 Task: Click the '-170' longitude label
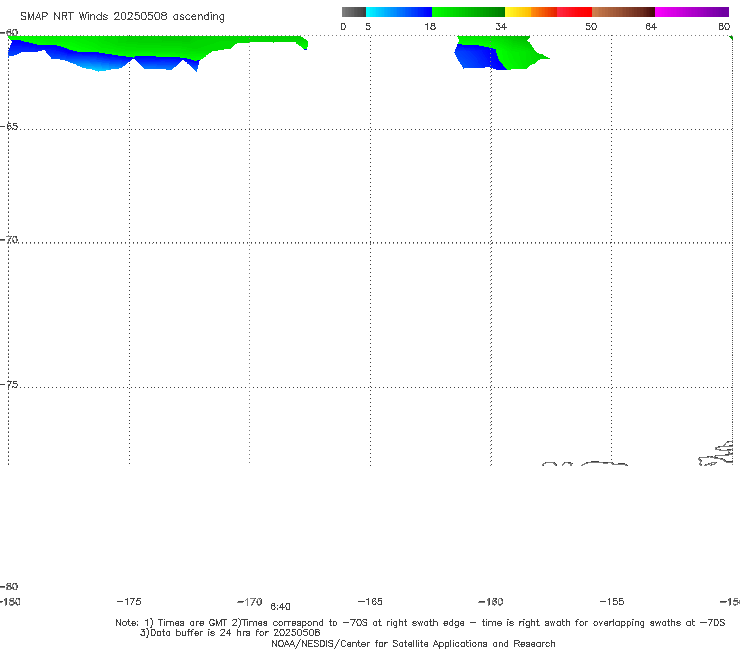(x=250, y=601)
